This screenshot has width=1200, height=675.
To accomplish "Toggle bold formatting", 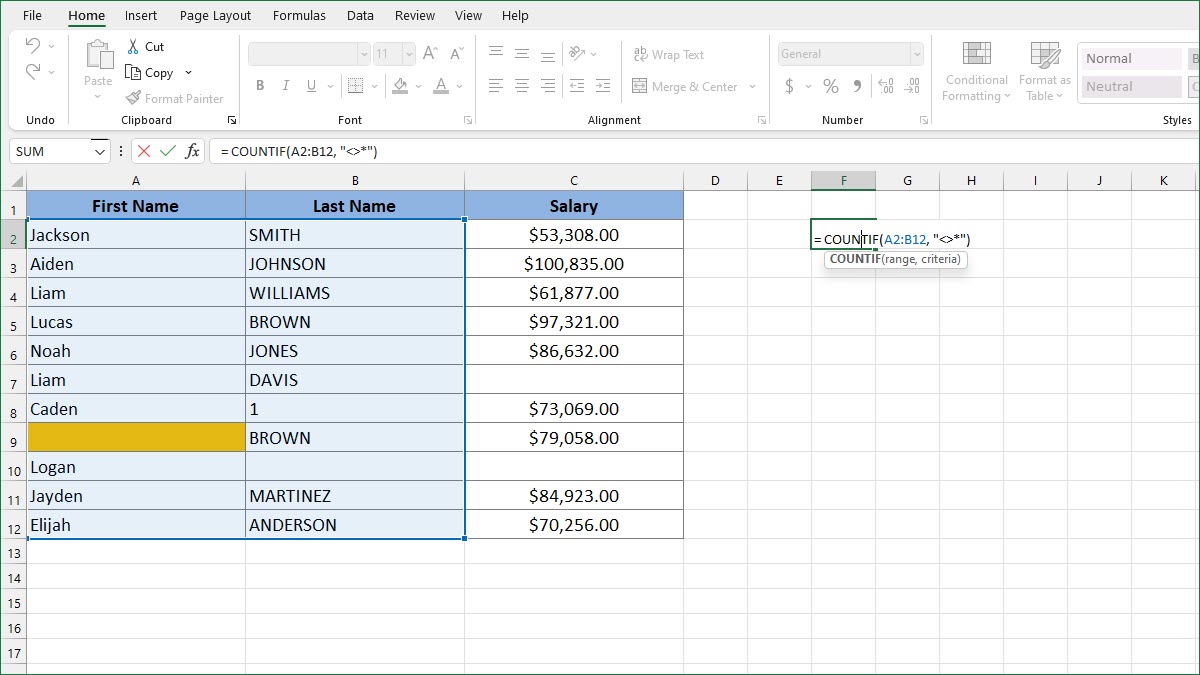I will [259, 86].
